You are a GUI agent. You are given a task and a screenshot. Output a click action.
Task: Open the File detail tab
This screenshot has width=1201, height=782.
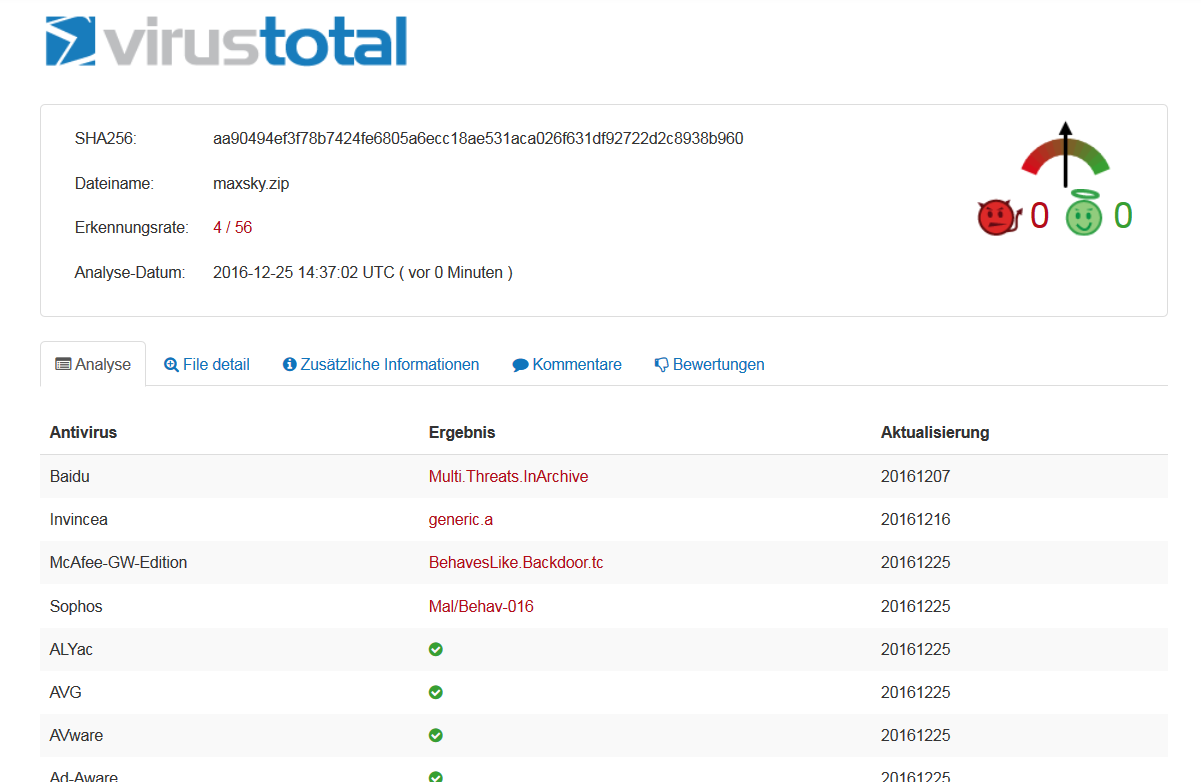215,365
